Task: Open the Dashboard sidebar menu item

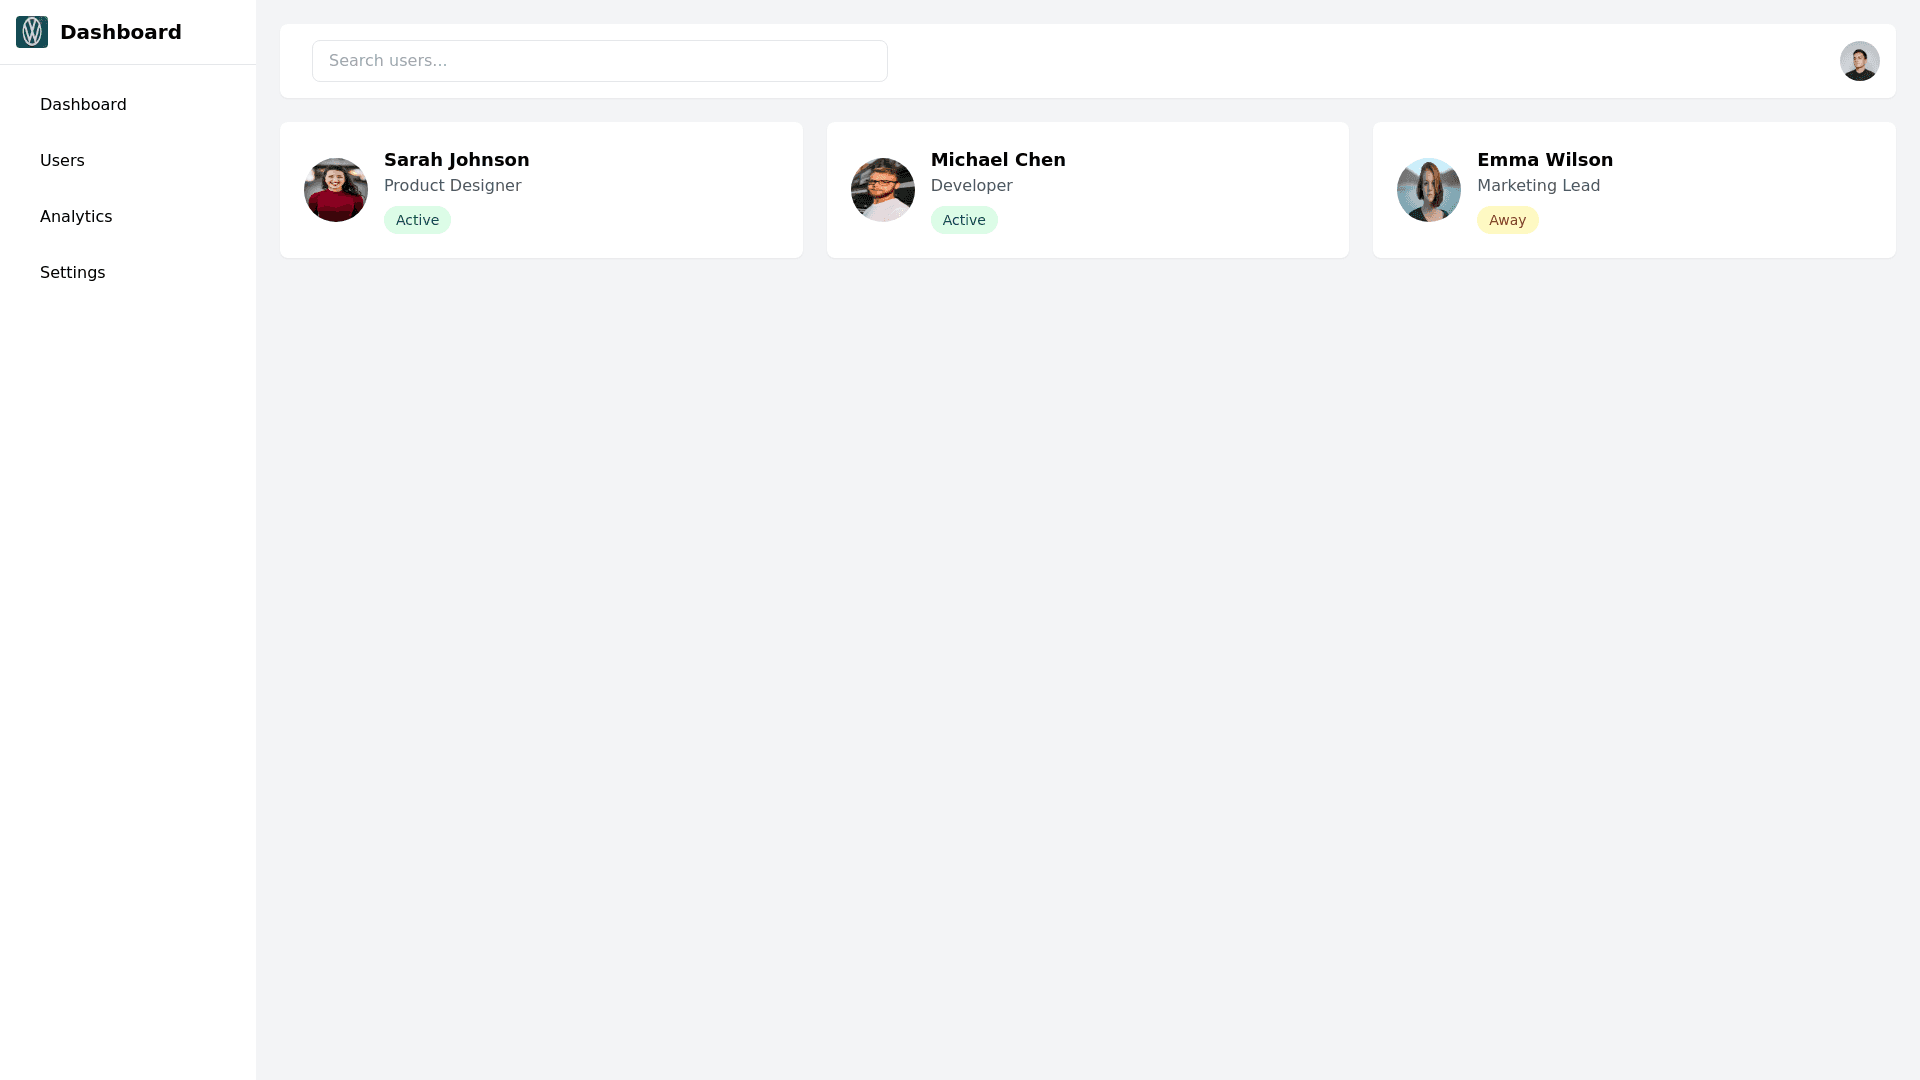Action: pos(83,105)
